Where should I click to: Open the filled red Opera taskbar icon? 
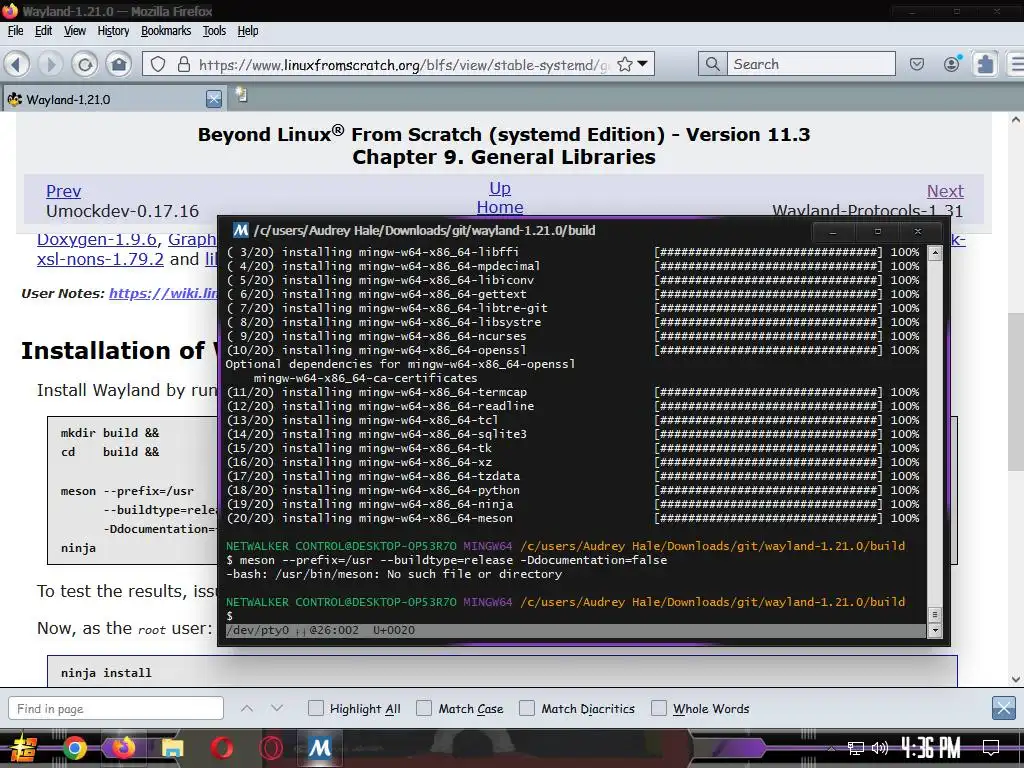(x=222, y=748)
